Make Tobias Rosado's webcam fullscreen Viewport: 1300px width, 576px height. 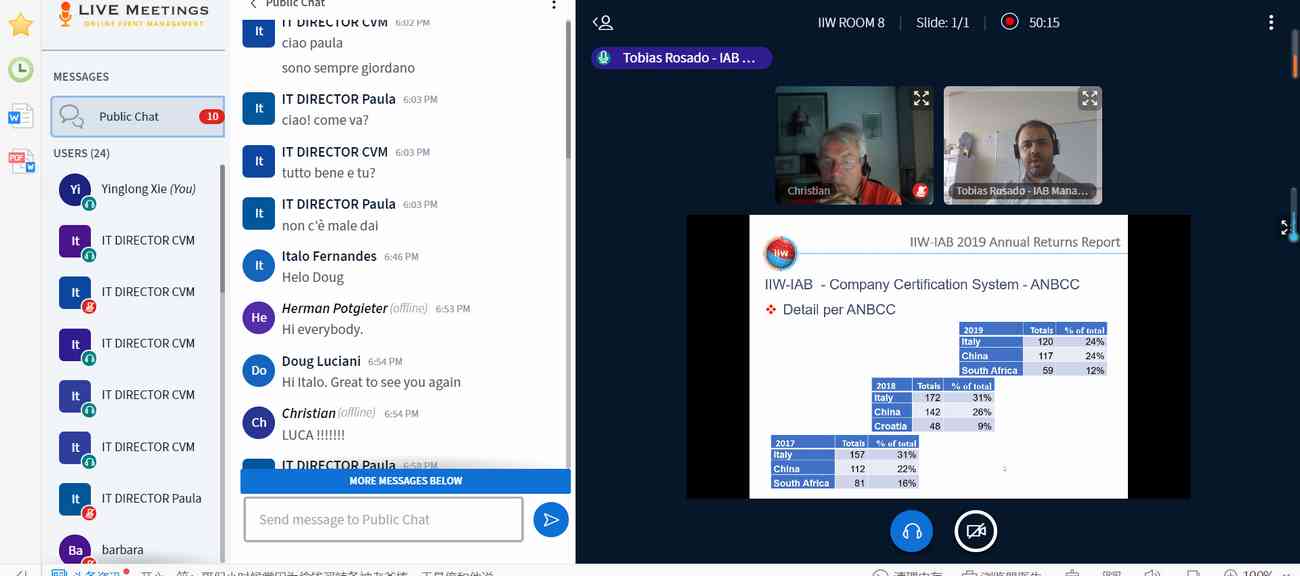coord(1089,98)
